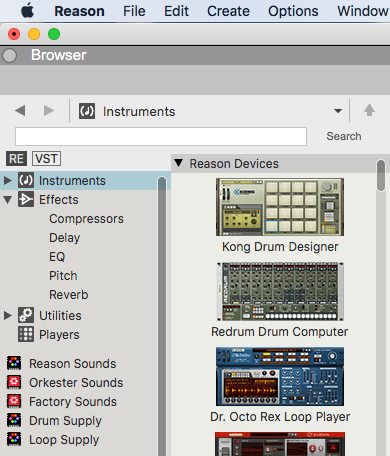Open Reason Sounds library
The image size is (390, 456).
tap(73, 363)
